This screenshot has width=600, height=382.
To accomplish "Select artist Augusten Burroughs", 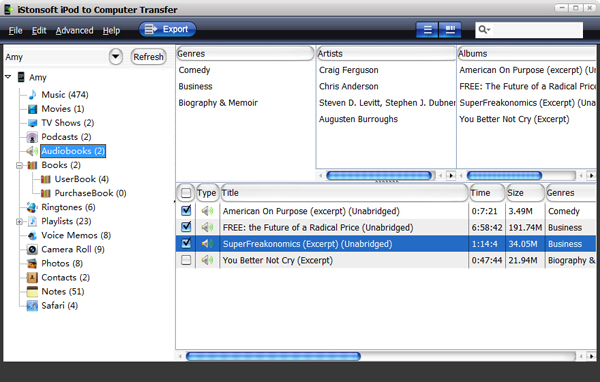I will click(x=359, y=119).
